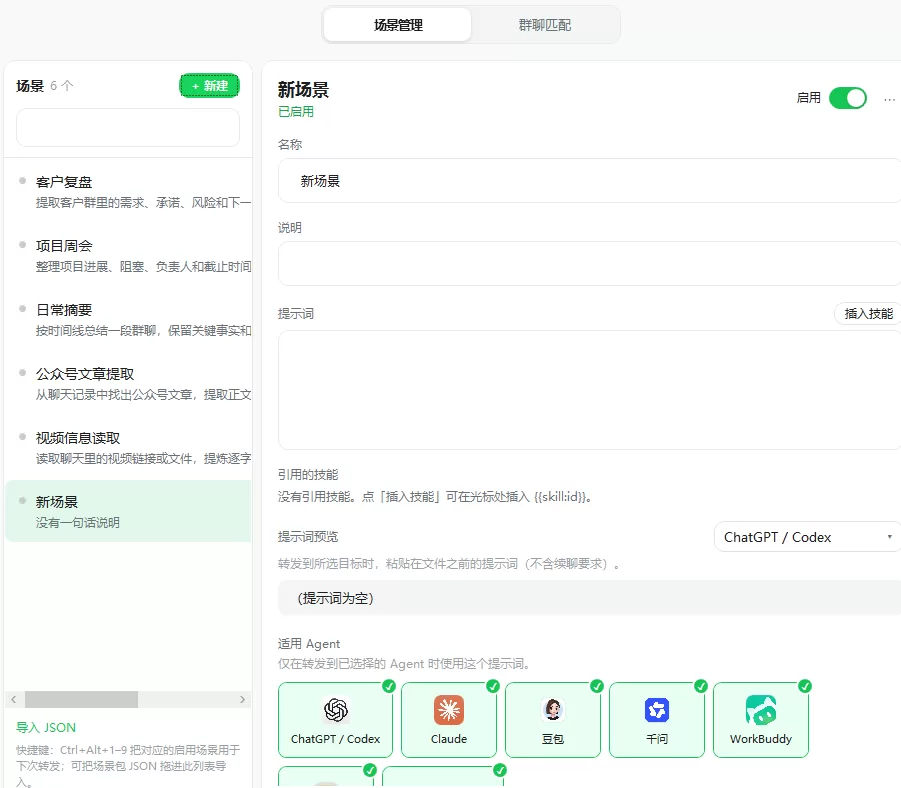Click the WorkBuddy agent icon

pyautogui.click(x=761, y=710)
